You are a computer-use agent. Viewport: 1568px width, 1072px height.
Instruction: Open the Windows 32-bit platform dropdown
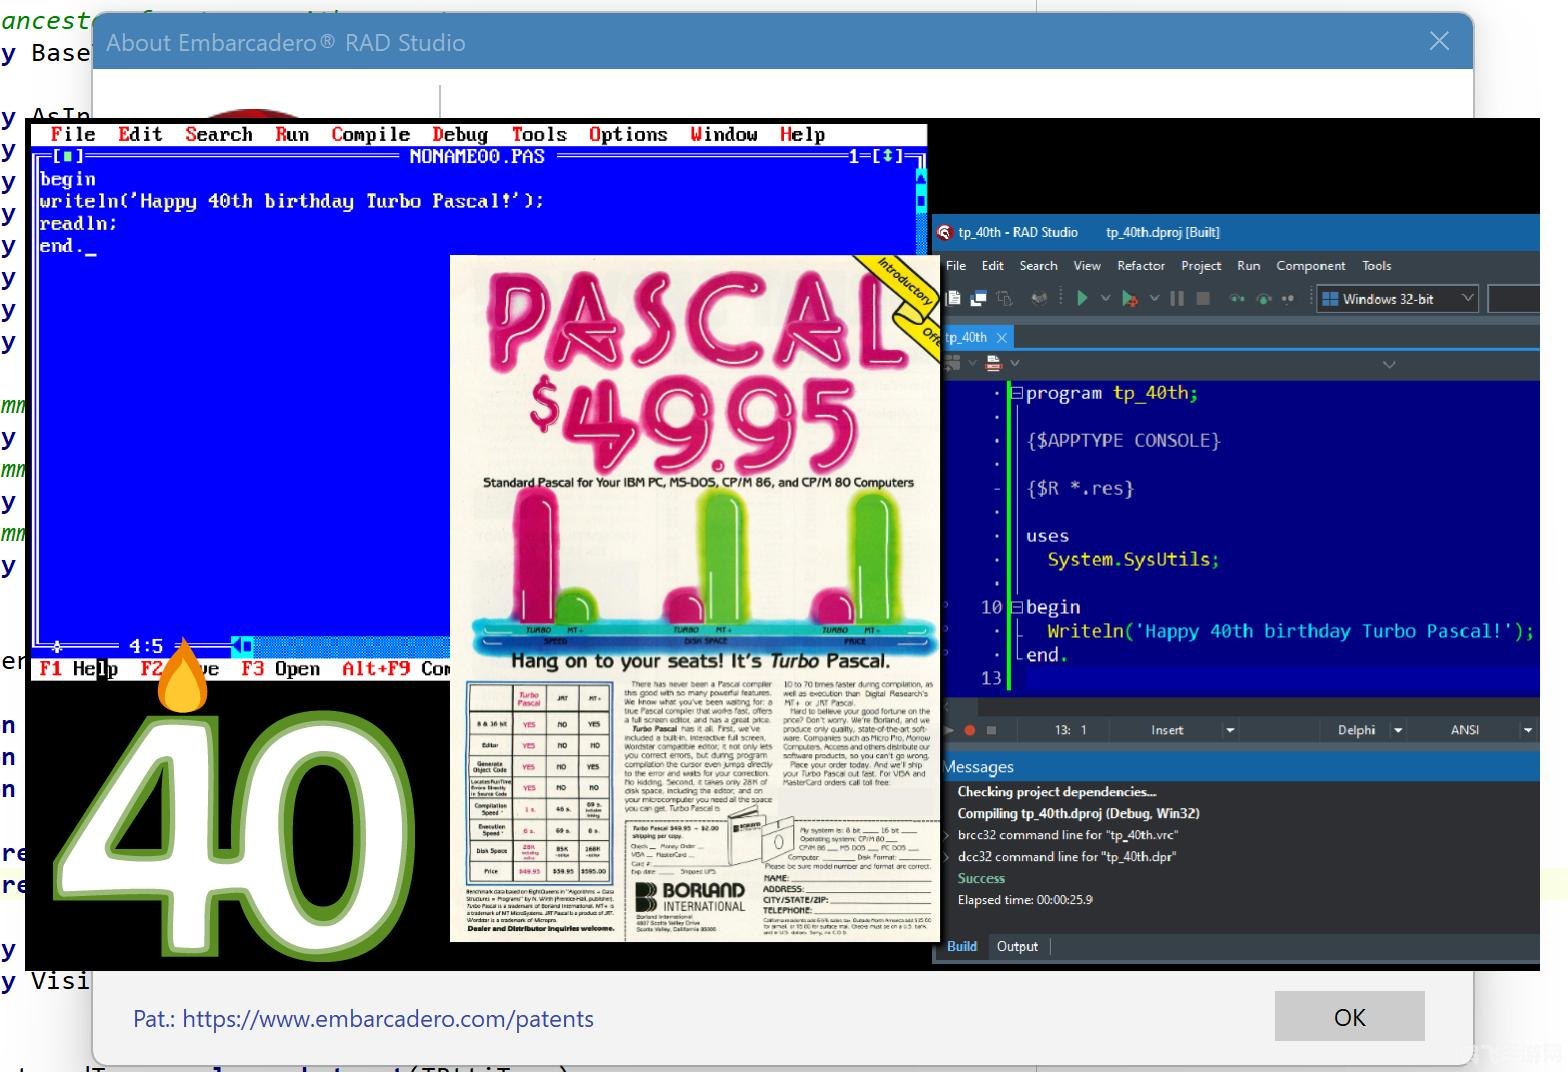pyautogui.click(x=1467, y=298)
